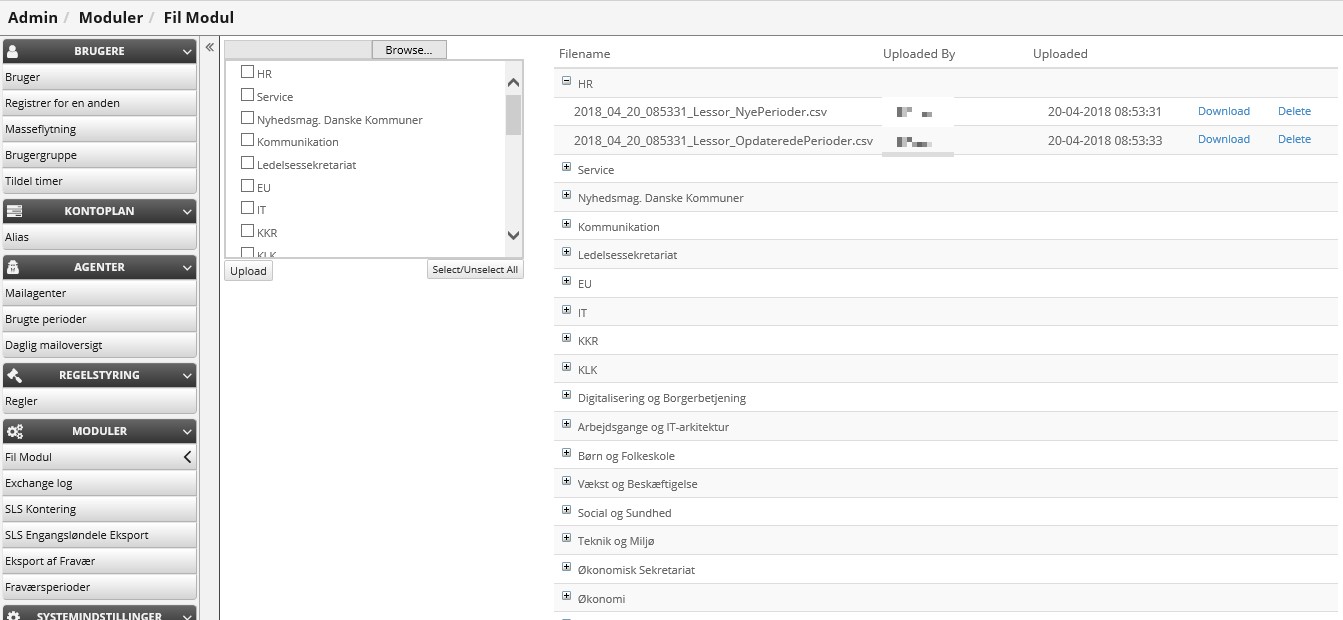Expand the Kommunikation file group
Viewport: 1343px width, 620px height.
[566, 224]
